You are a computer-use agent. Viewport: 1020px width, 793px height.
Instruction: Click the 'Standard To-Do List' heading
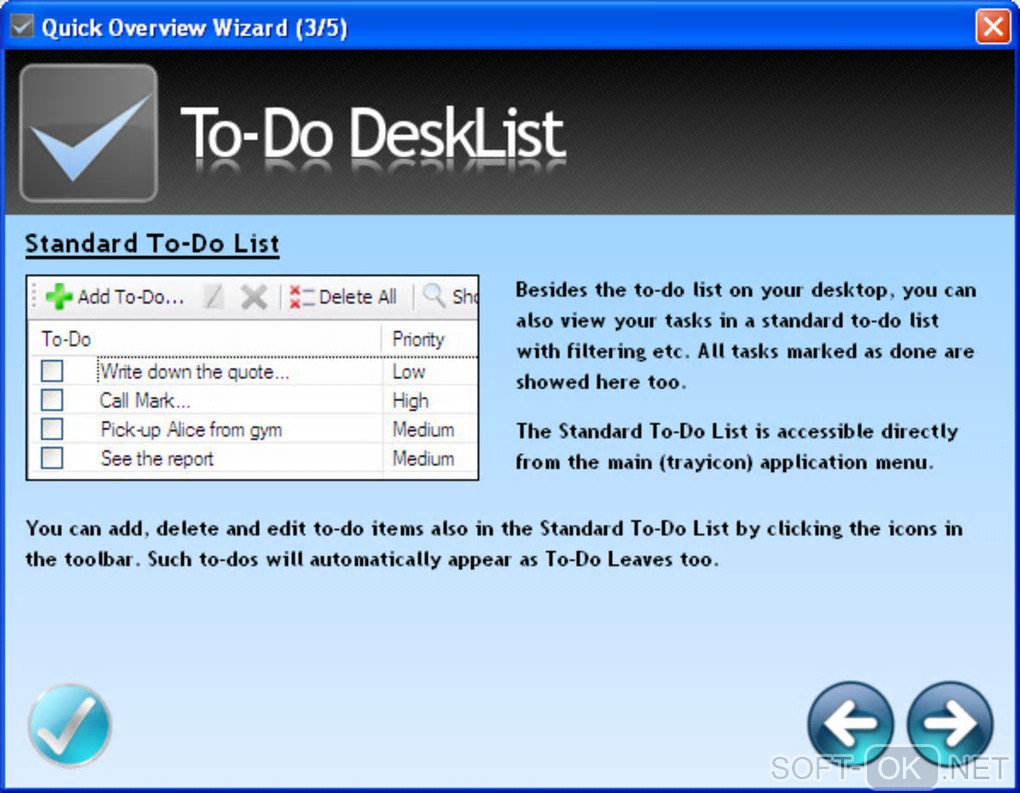tap(152, 244)
